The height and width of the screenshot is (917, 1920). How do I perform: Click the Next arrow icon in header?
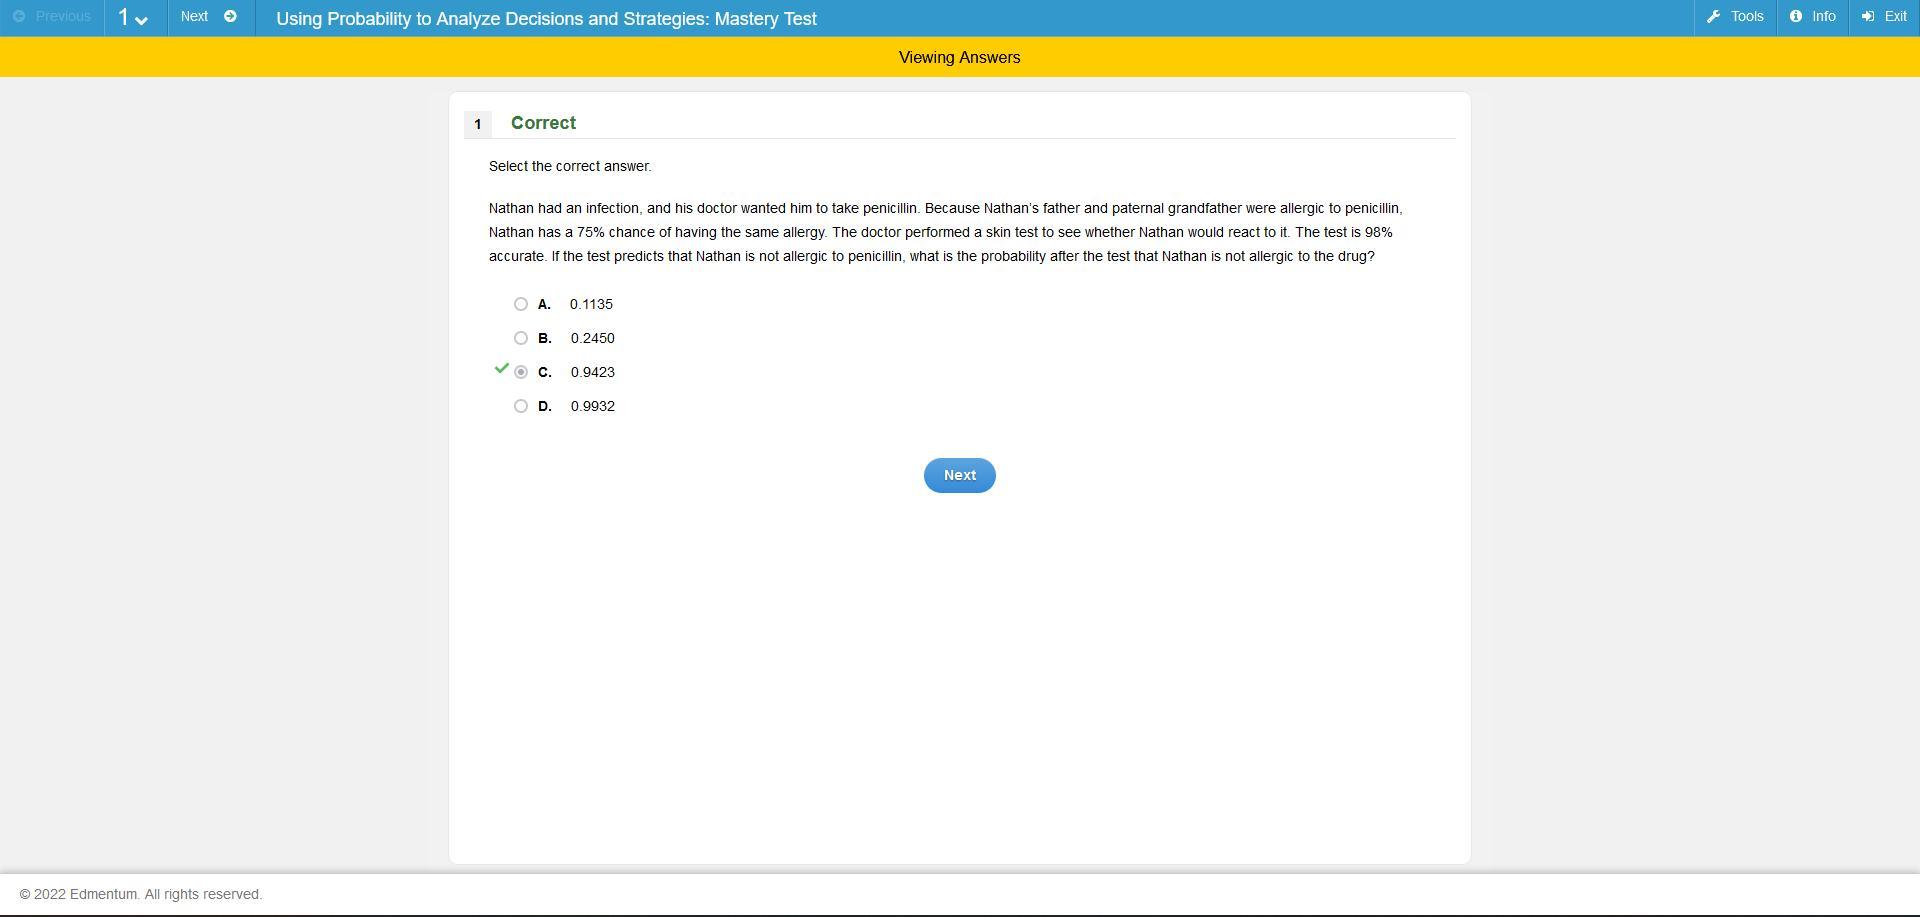[x=230, y=17]
